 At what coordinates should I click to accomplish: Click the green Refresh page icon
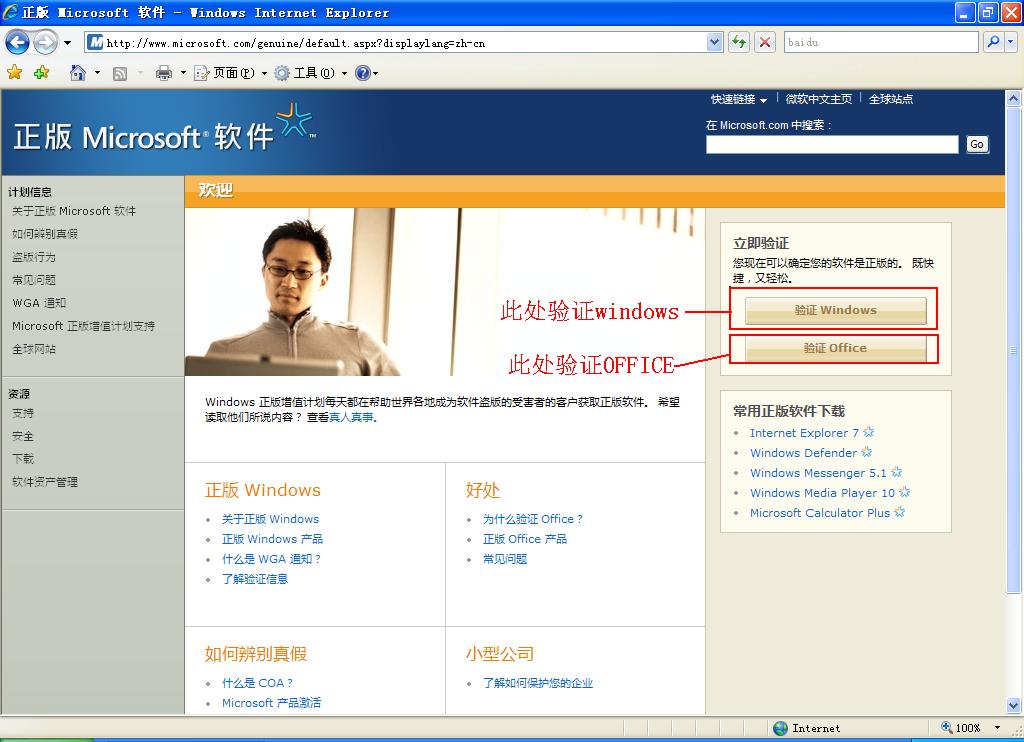pyautogui.click(x=739, y=42)
